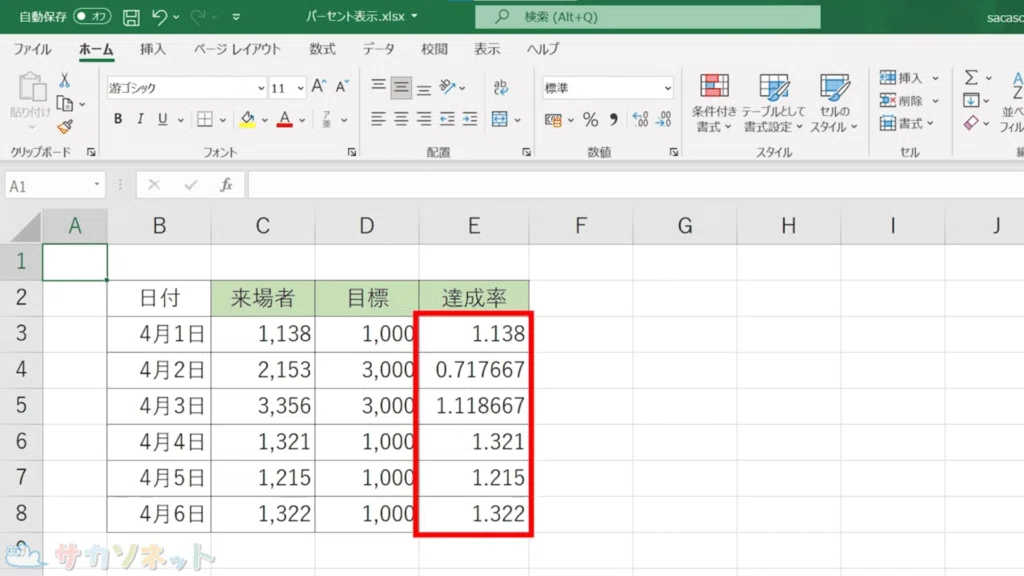Click the Clear eraser icon
This screenshot has height=576, width=1024.
click(971, 123)
